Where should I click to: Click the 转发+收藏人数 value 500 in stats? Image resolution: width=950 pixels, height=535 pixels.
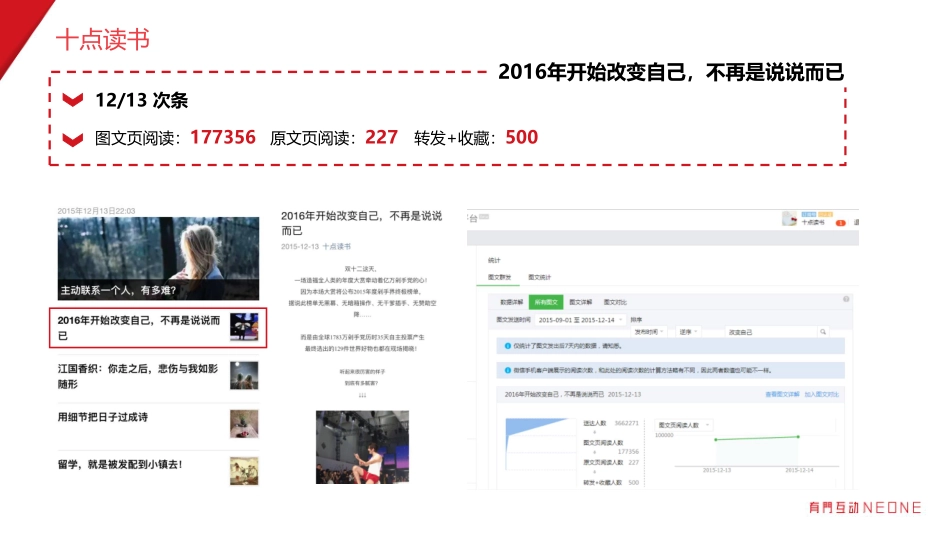tap(634, 483)
